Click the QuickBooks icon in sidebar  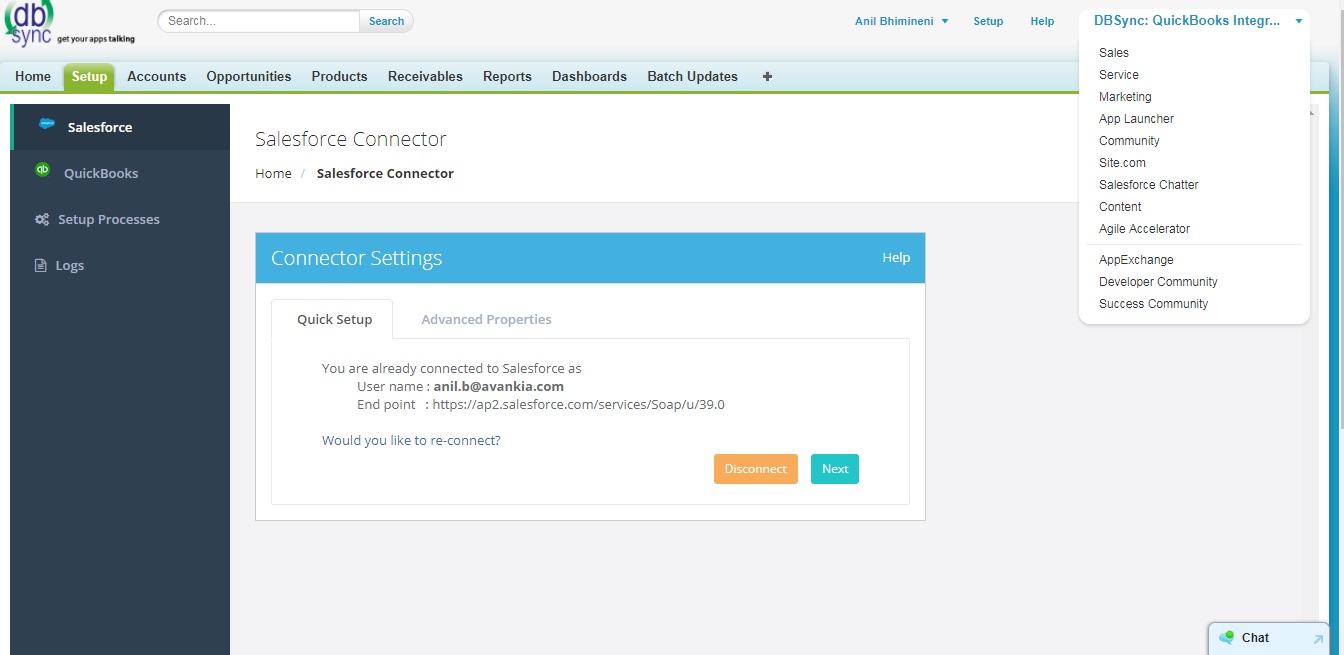click(43, 171)
